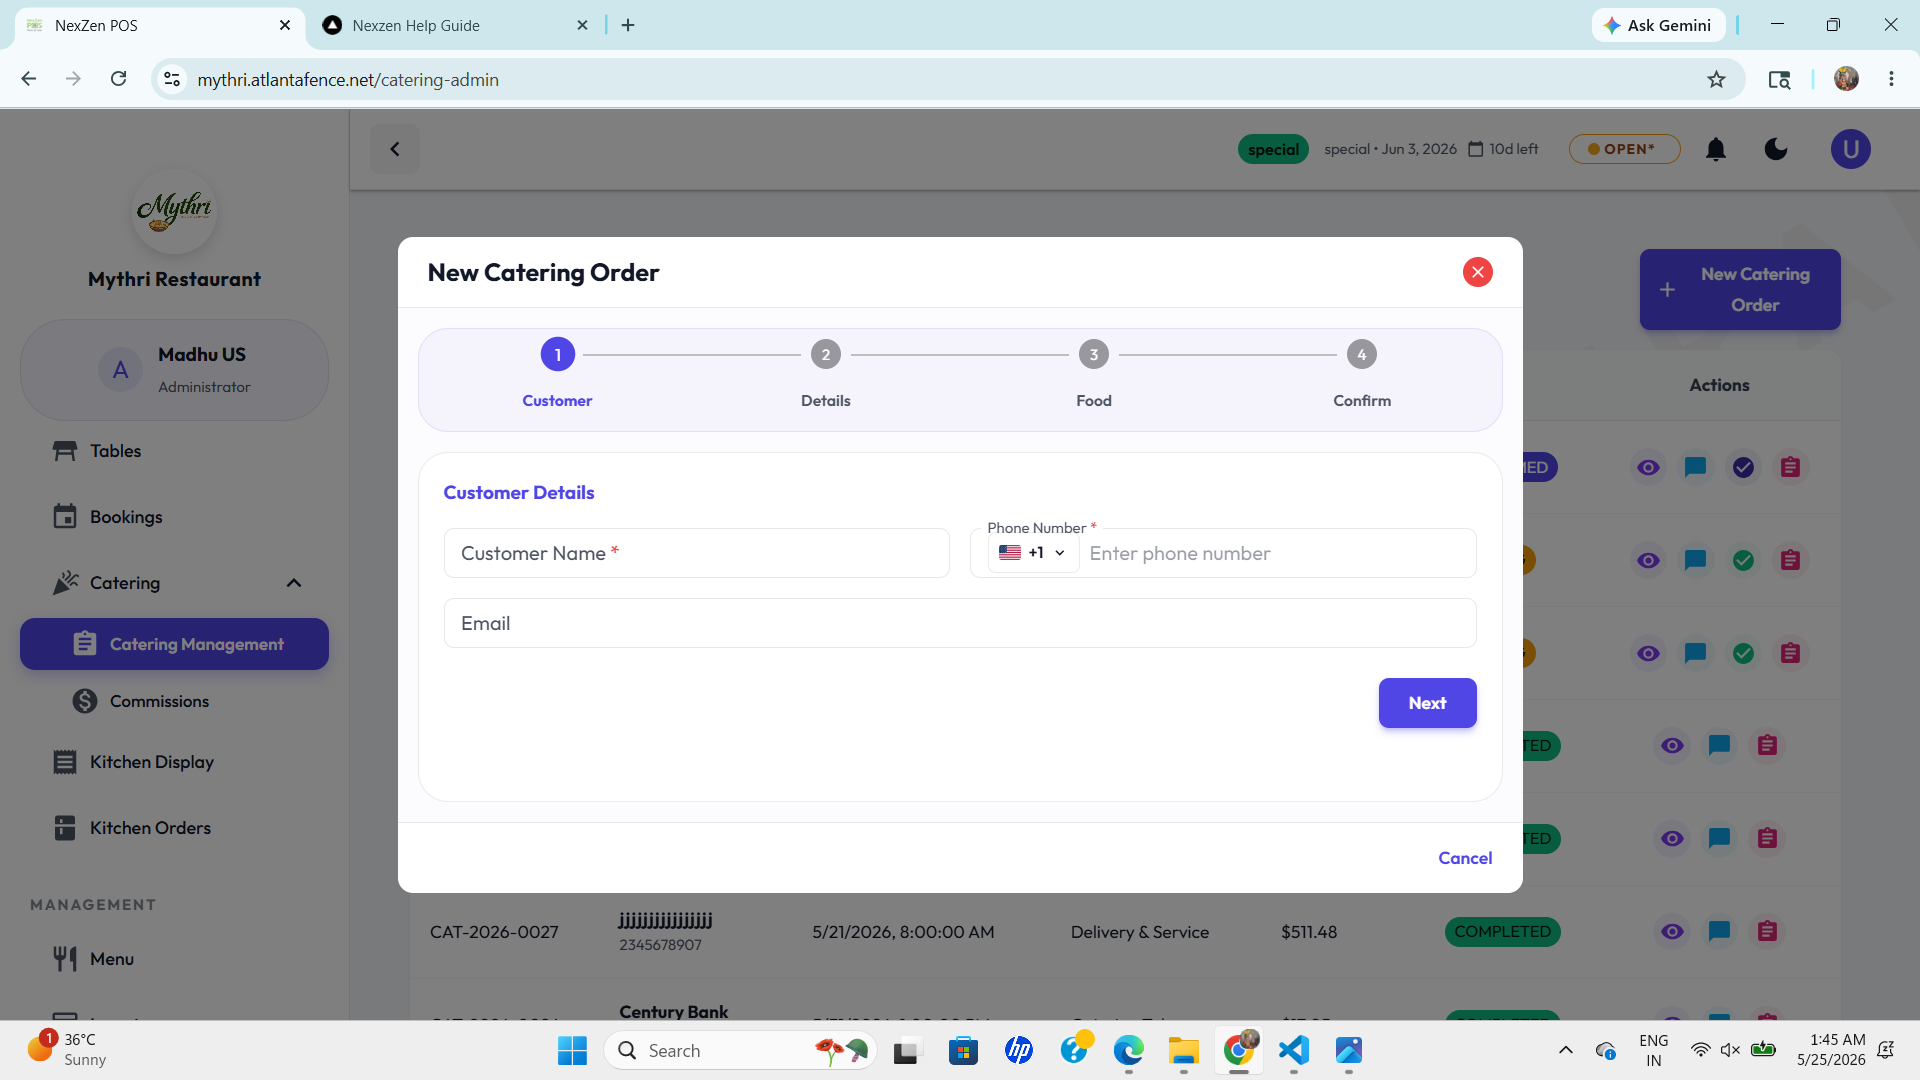1920x1080 pixels.
Task: Bookmark this page star icon
Action: (1716, 79)
